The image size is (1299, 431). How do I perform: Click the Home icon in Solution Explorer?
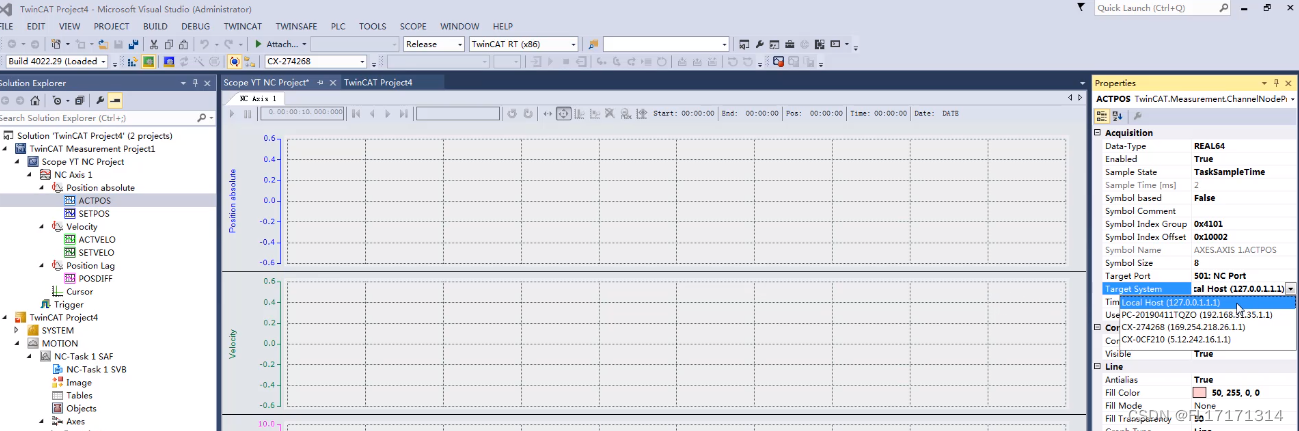pyautogui.click(x=35, y=101)
